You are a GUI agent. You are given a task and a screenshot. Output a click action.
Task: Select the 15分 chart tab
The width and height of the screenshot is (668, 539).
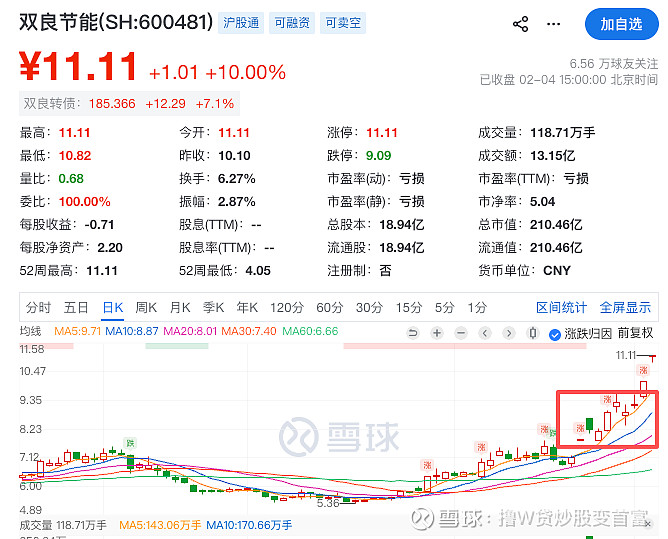click(409, 307)
